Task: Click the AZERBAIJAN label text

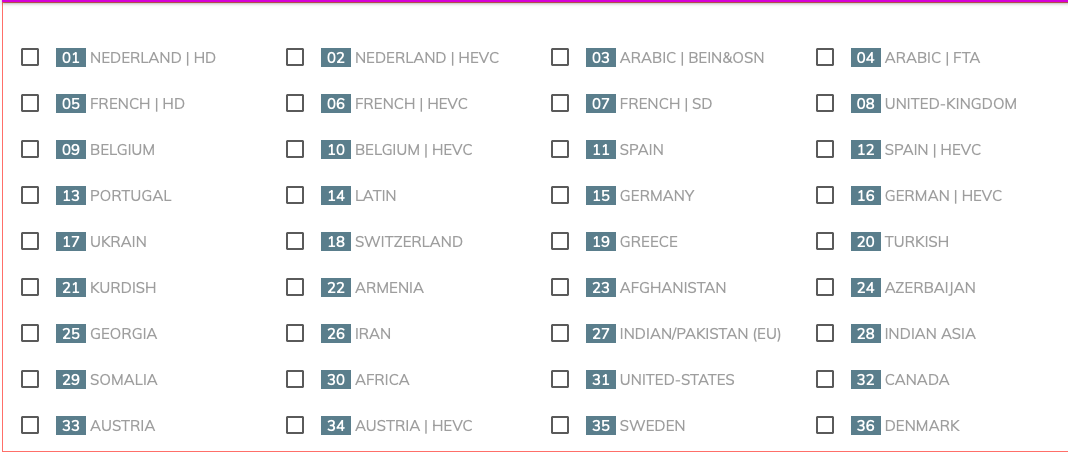Action: pos(930,288)
